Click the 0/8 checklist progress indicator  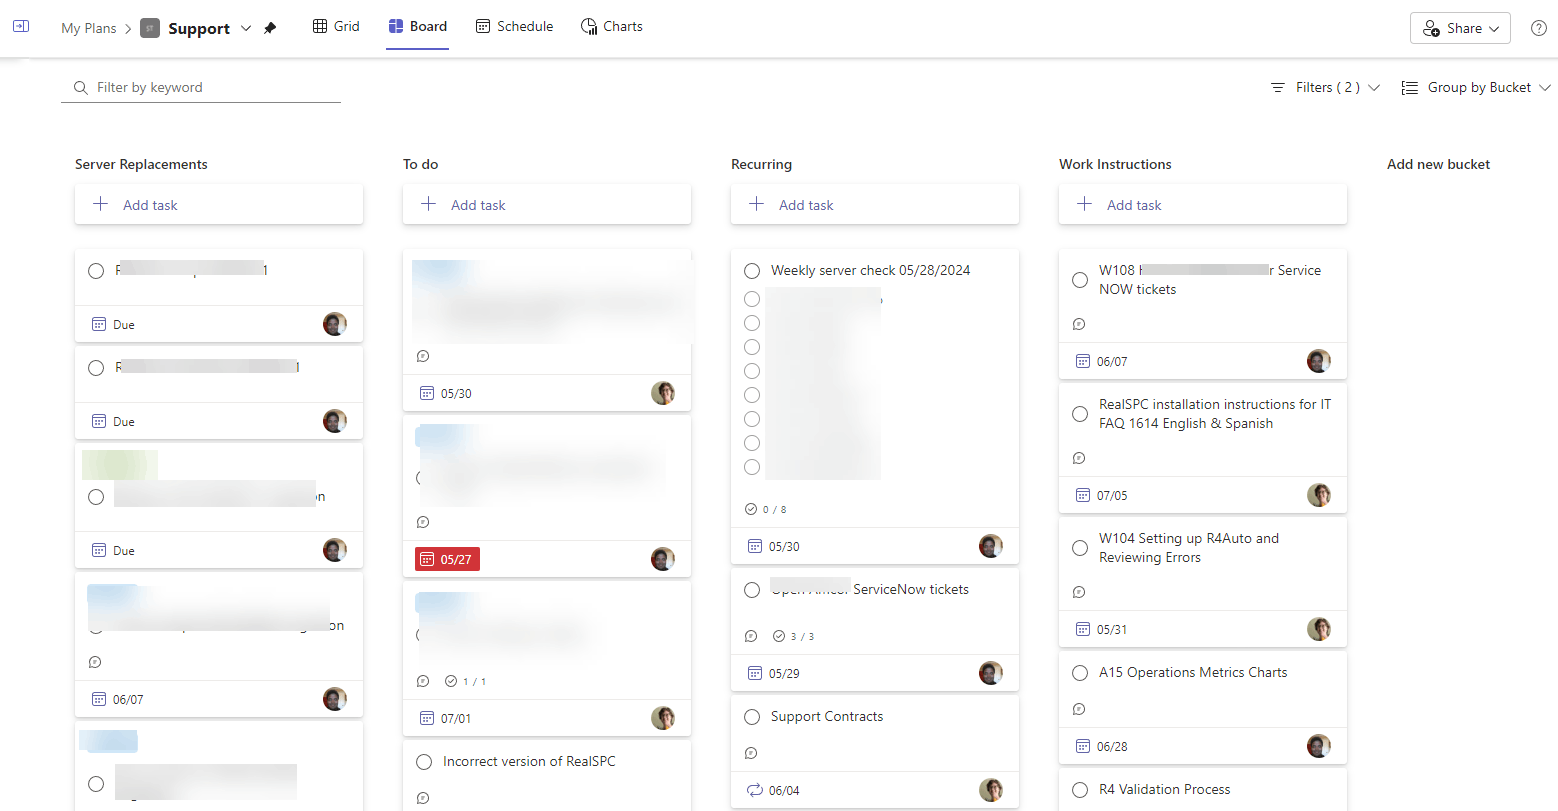click(765, 509)
